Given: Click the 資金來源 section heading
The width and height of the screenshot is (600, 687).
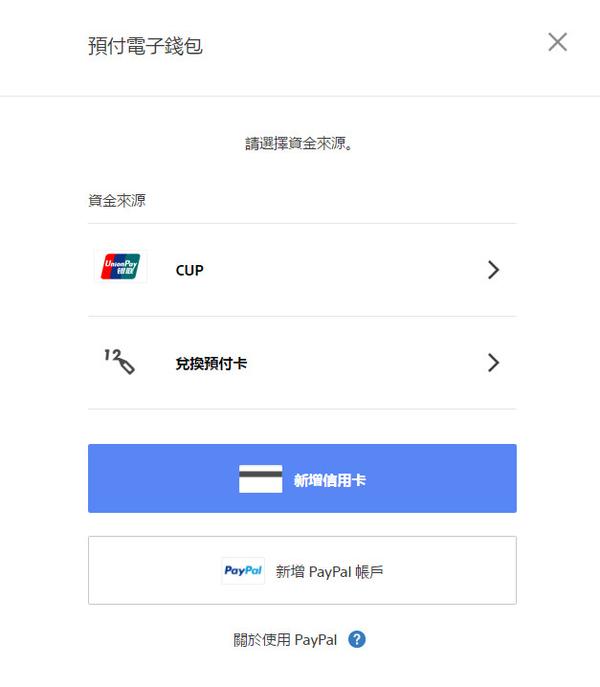Looking at the screenshot, I should tap(117, 201).
